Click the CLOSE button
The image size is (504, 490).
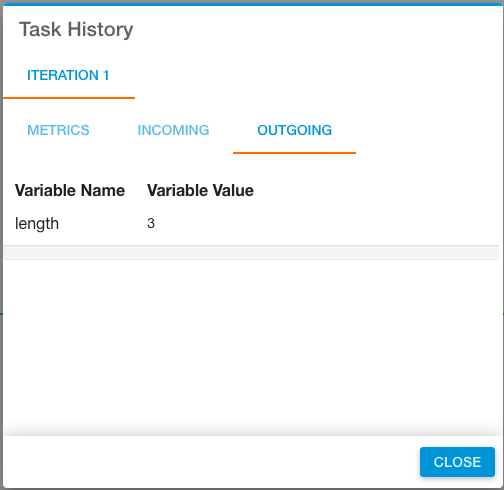pyautogui.click(x=457, y=462)
